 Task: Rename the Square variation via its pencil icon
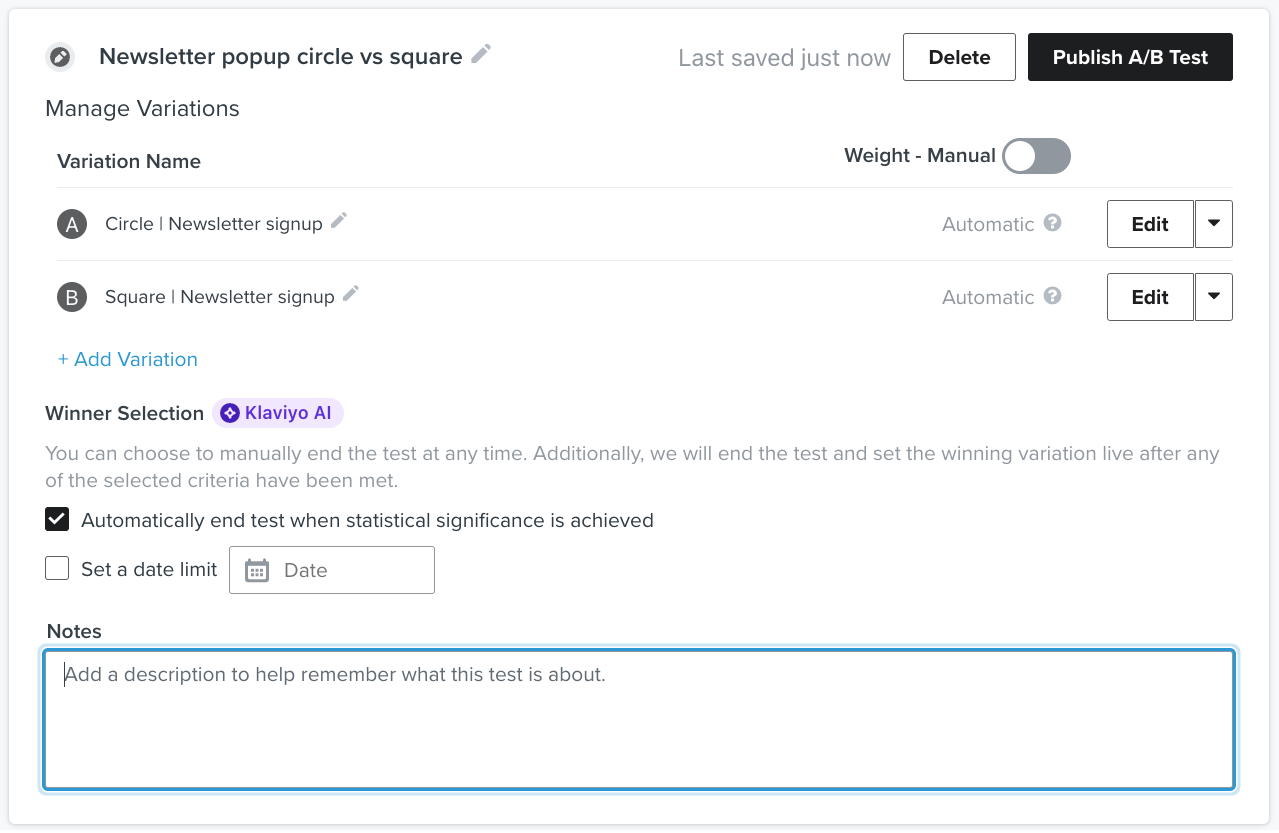pyautogui.click(x=351, y=294)
